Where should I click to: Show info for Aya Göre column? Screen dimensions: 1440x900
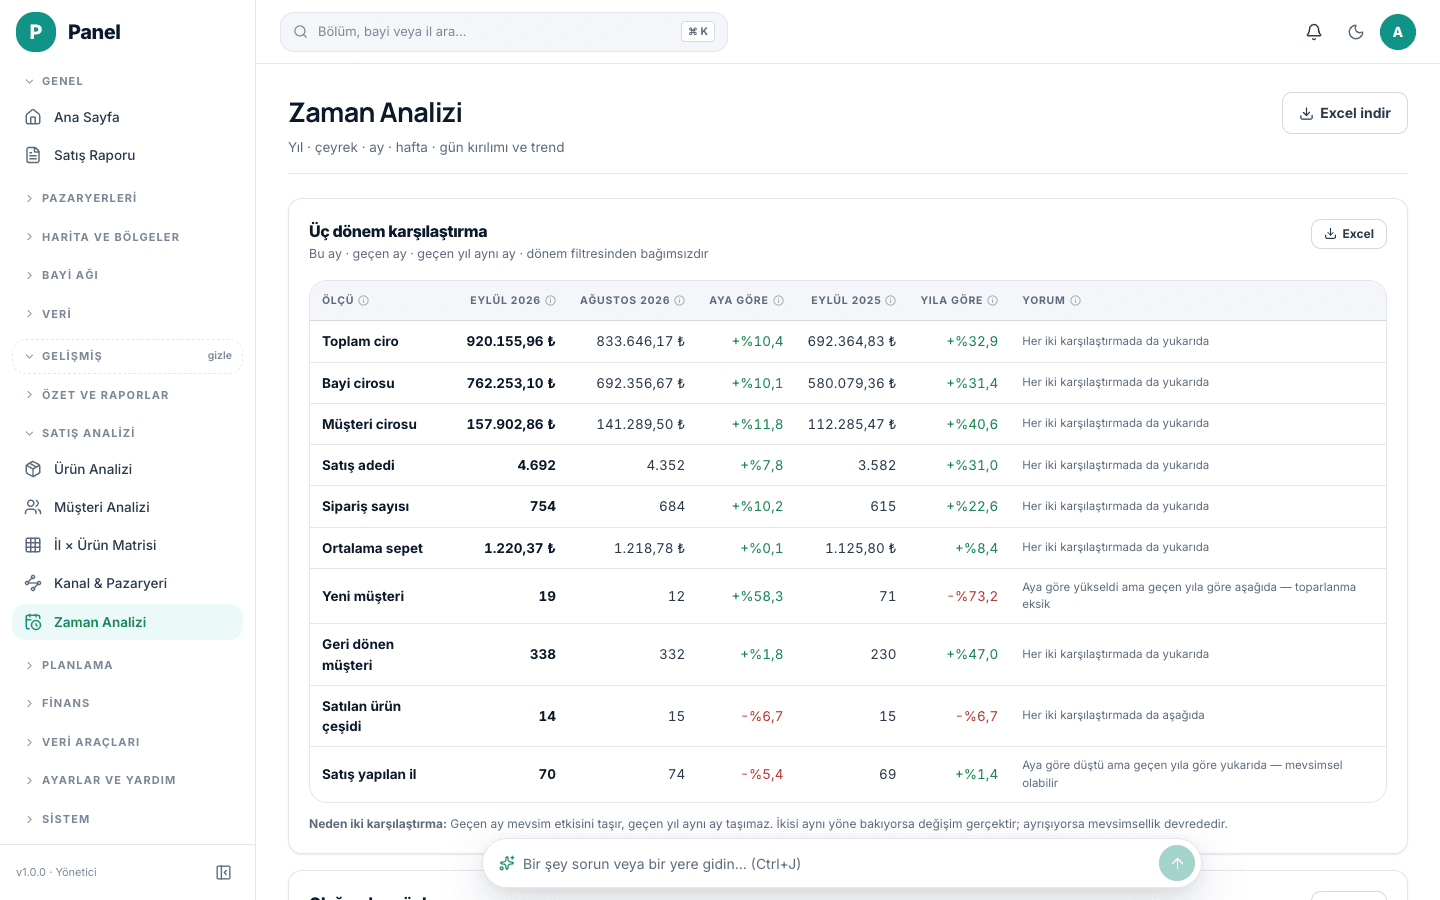click(x=778, y=301)
